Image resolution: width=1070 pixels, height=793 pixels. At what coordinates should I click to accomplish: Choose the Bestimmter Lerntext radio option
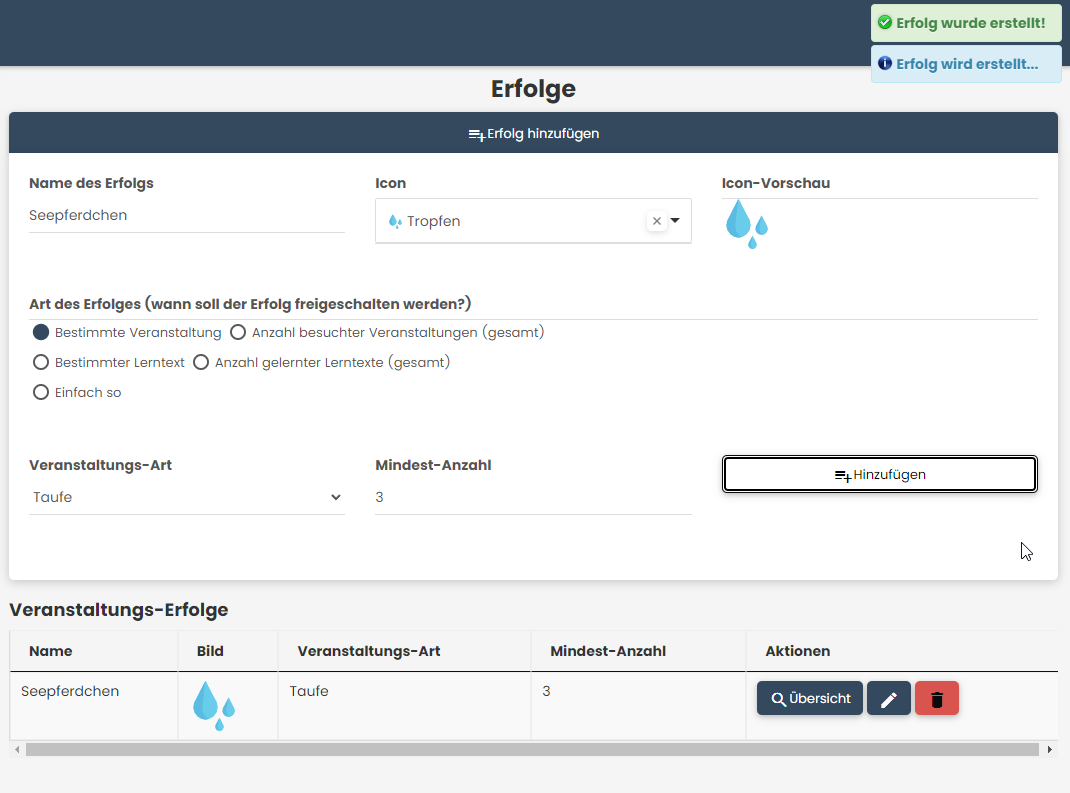click(x=41, y=362)
